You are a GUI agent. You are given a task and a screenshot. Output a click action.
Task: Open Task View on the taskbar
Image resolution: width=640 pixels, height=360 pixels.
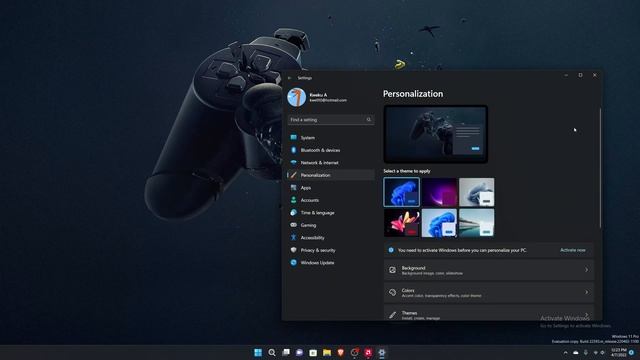(286, 352)
